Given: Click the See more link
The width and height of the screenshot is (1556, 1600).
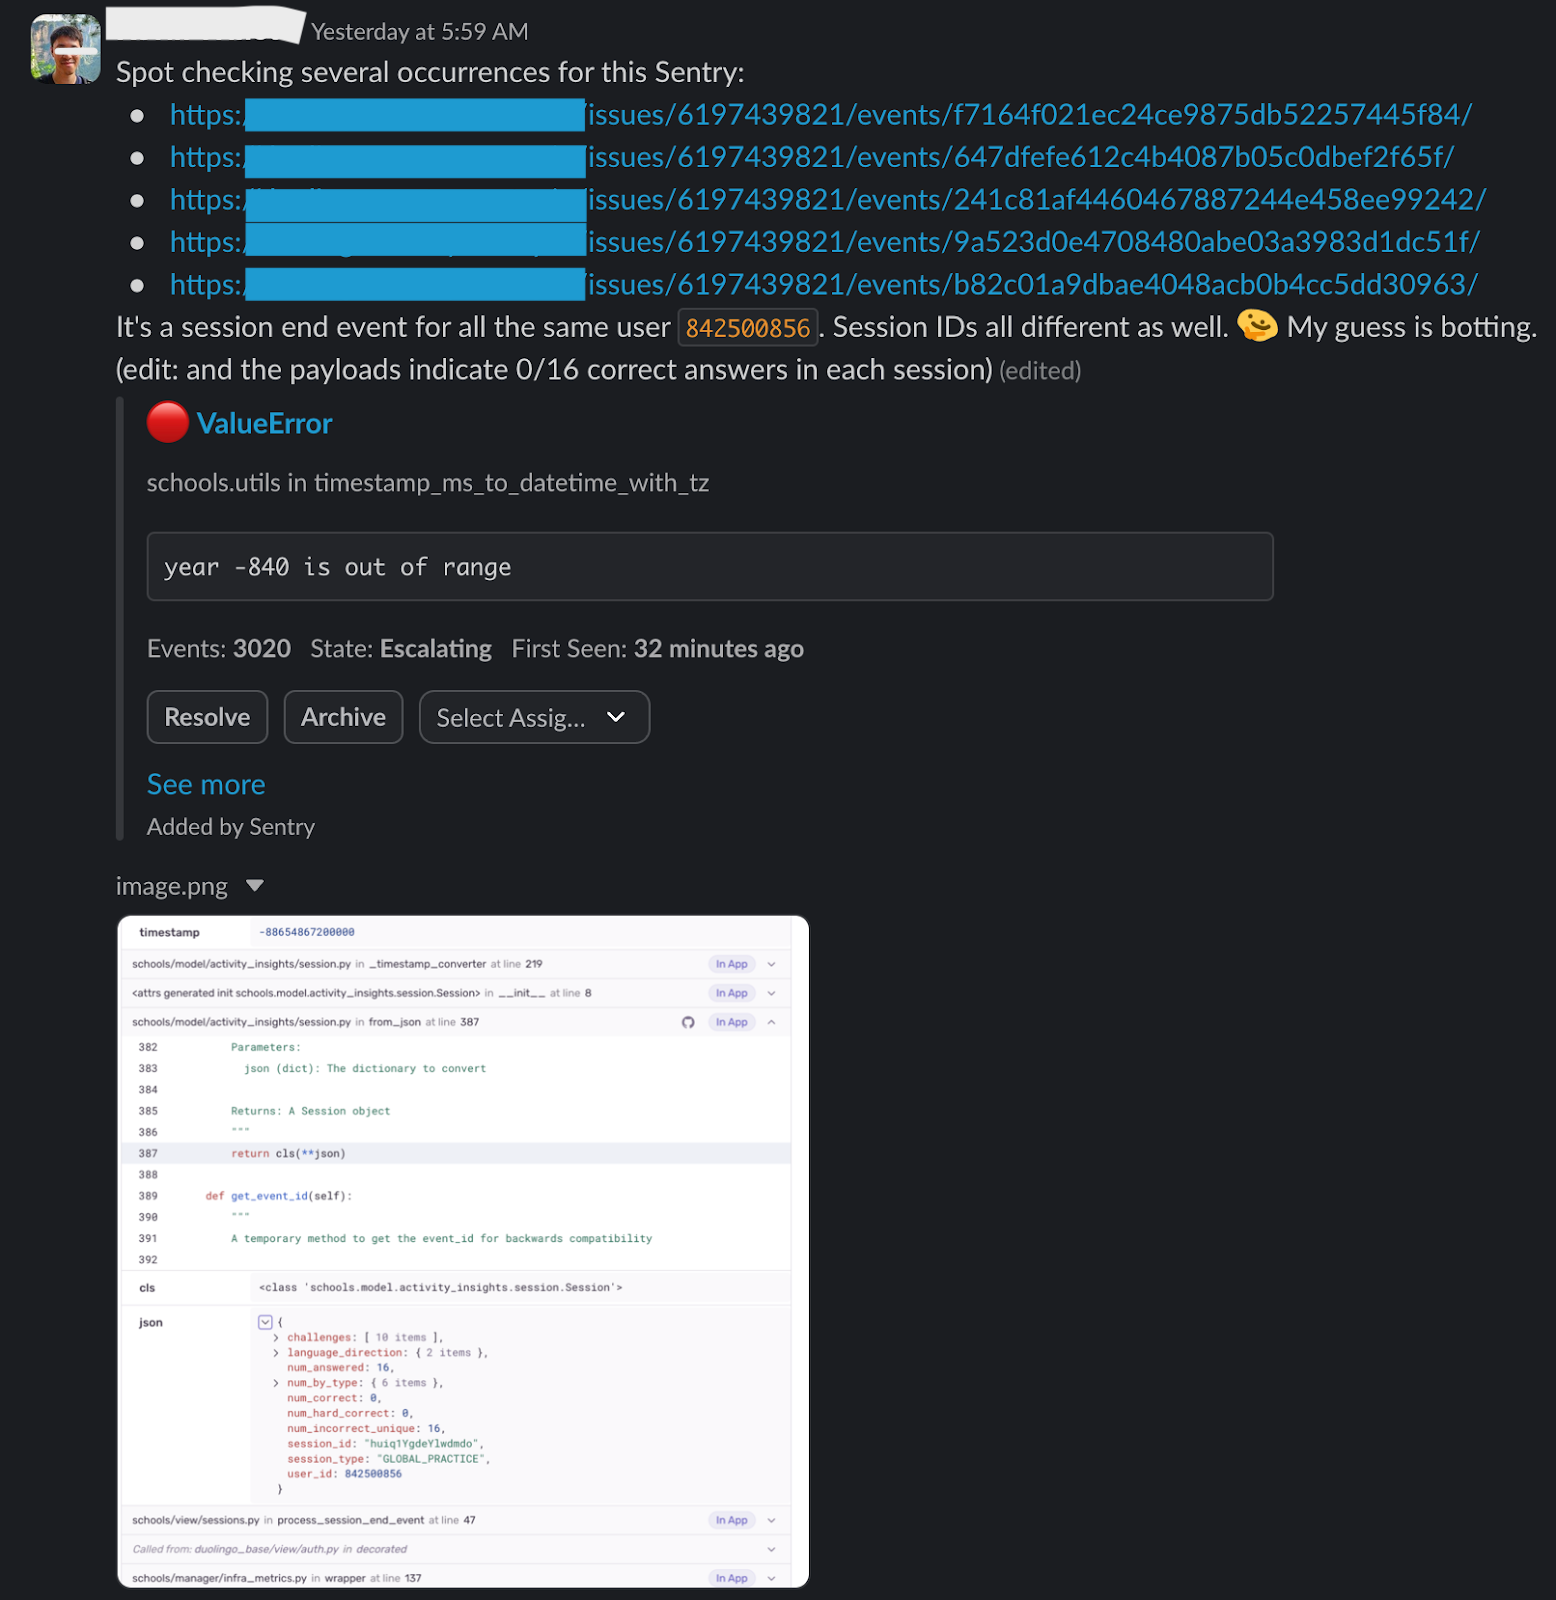Looking at the screenshot, I should pyautogui.click(x=206, y=784).
